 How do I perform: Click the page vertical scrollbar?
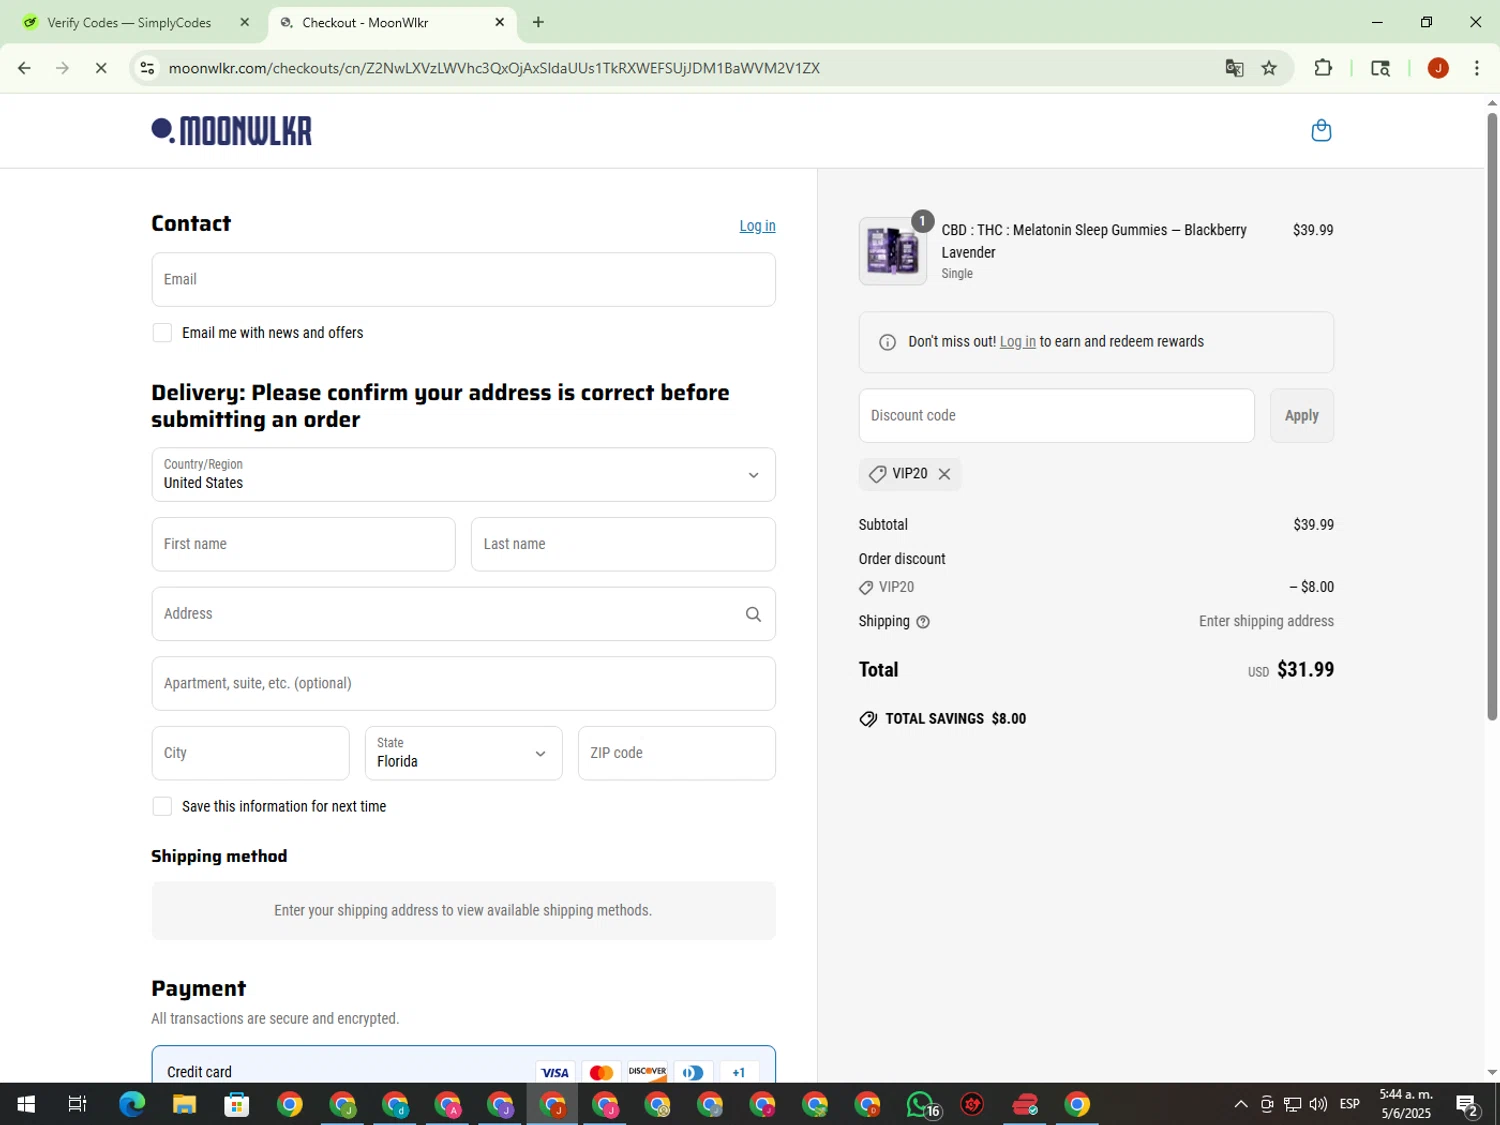tap(1492, 415)
